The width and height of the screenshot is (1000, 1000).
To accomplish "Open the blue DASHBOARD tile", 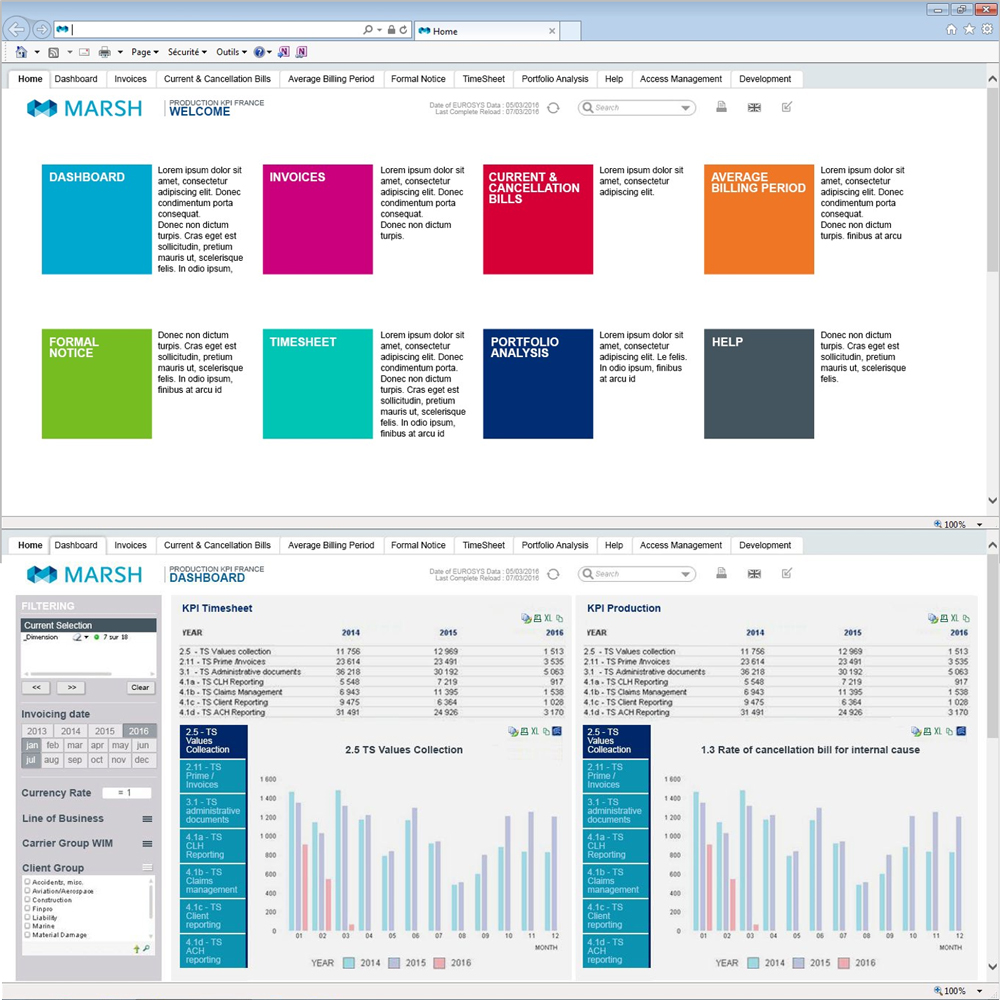I will tap(97, 219).
